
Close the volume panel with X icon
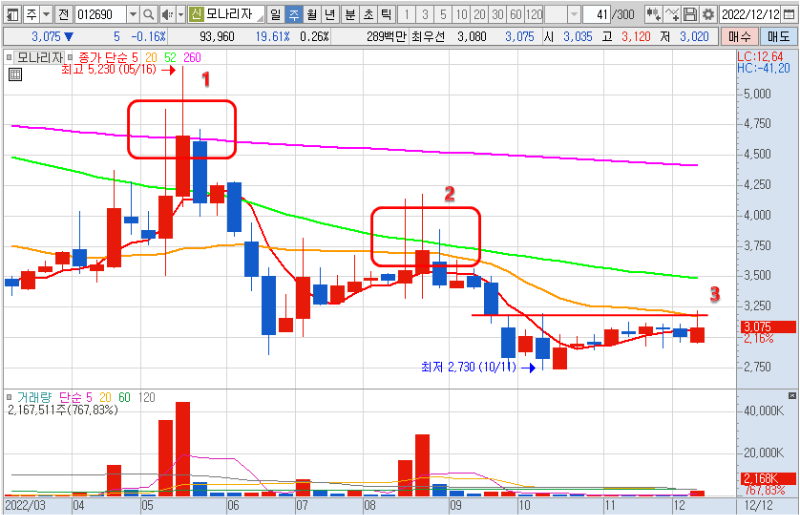pos(792,396)
